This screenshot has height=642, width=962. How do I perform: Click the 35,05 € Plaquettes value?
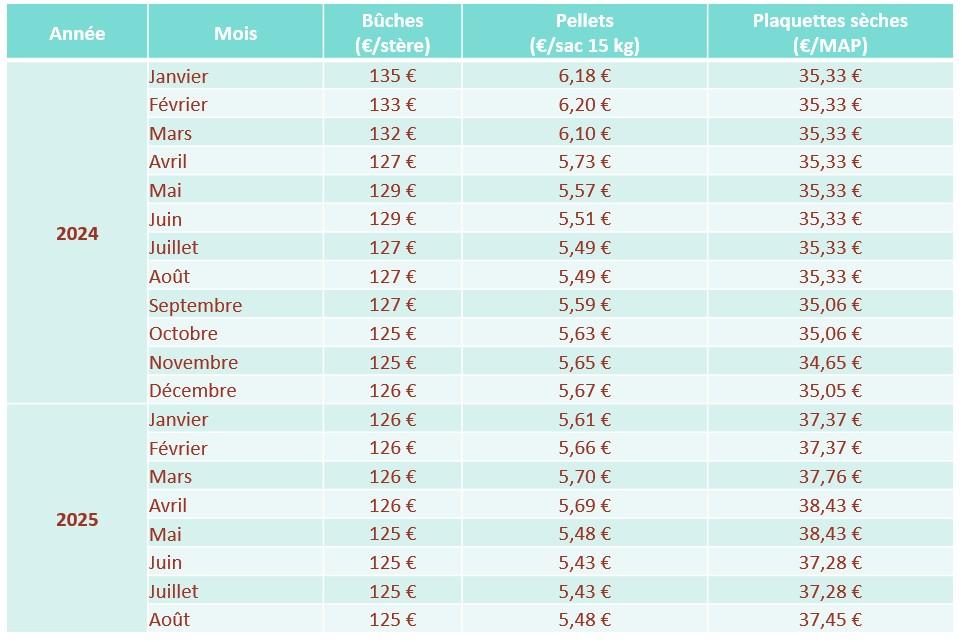pyautogui.click(x=830, y=390)
